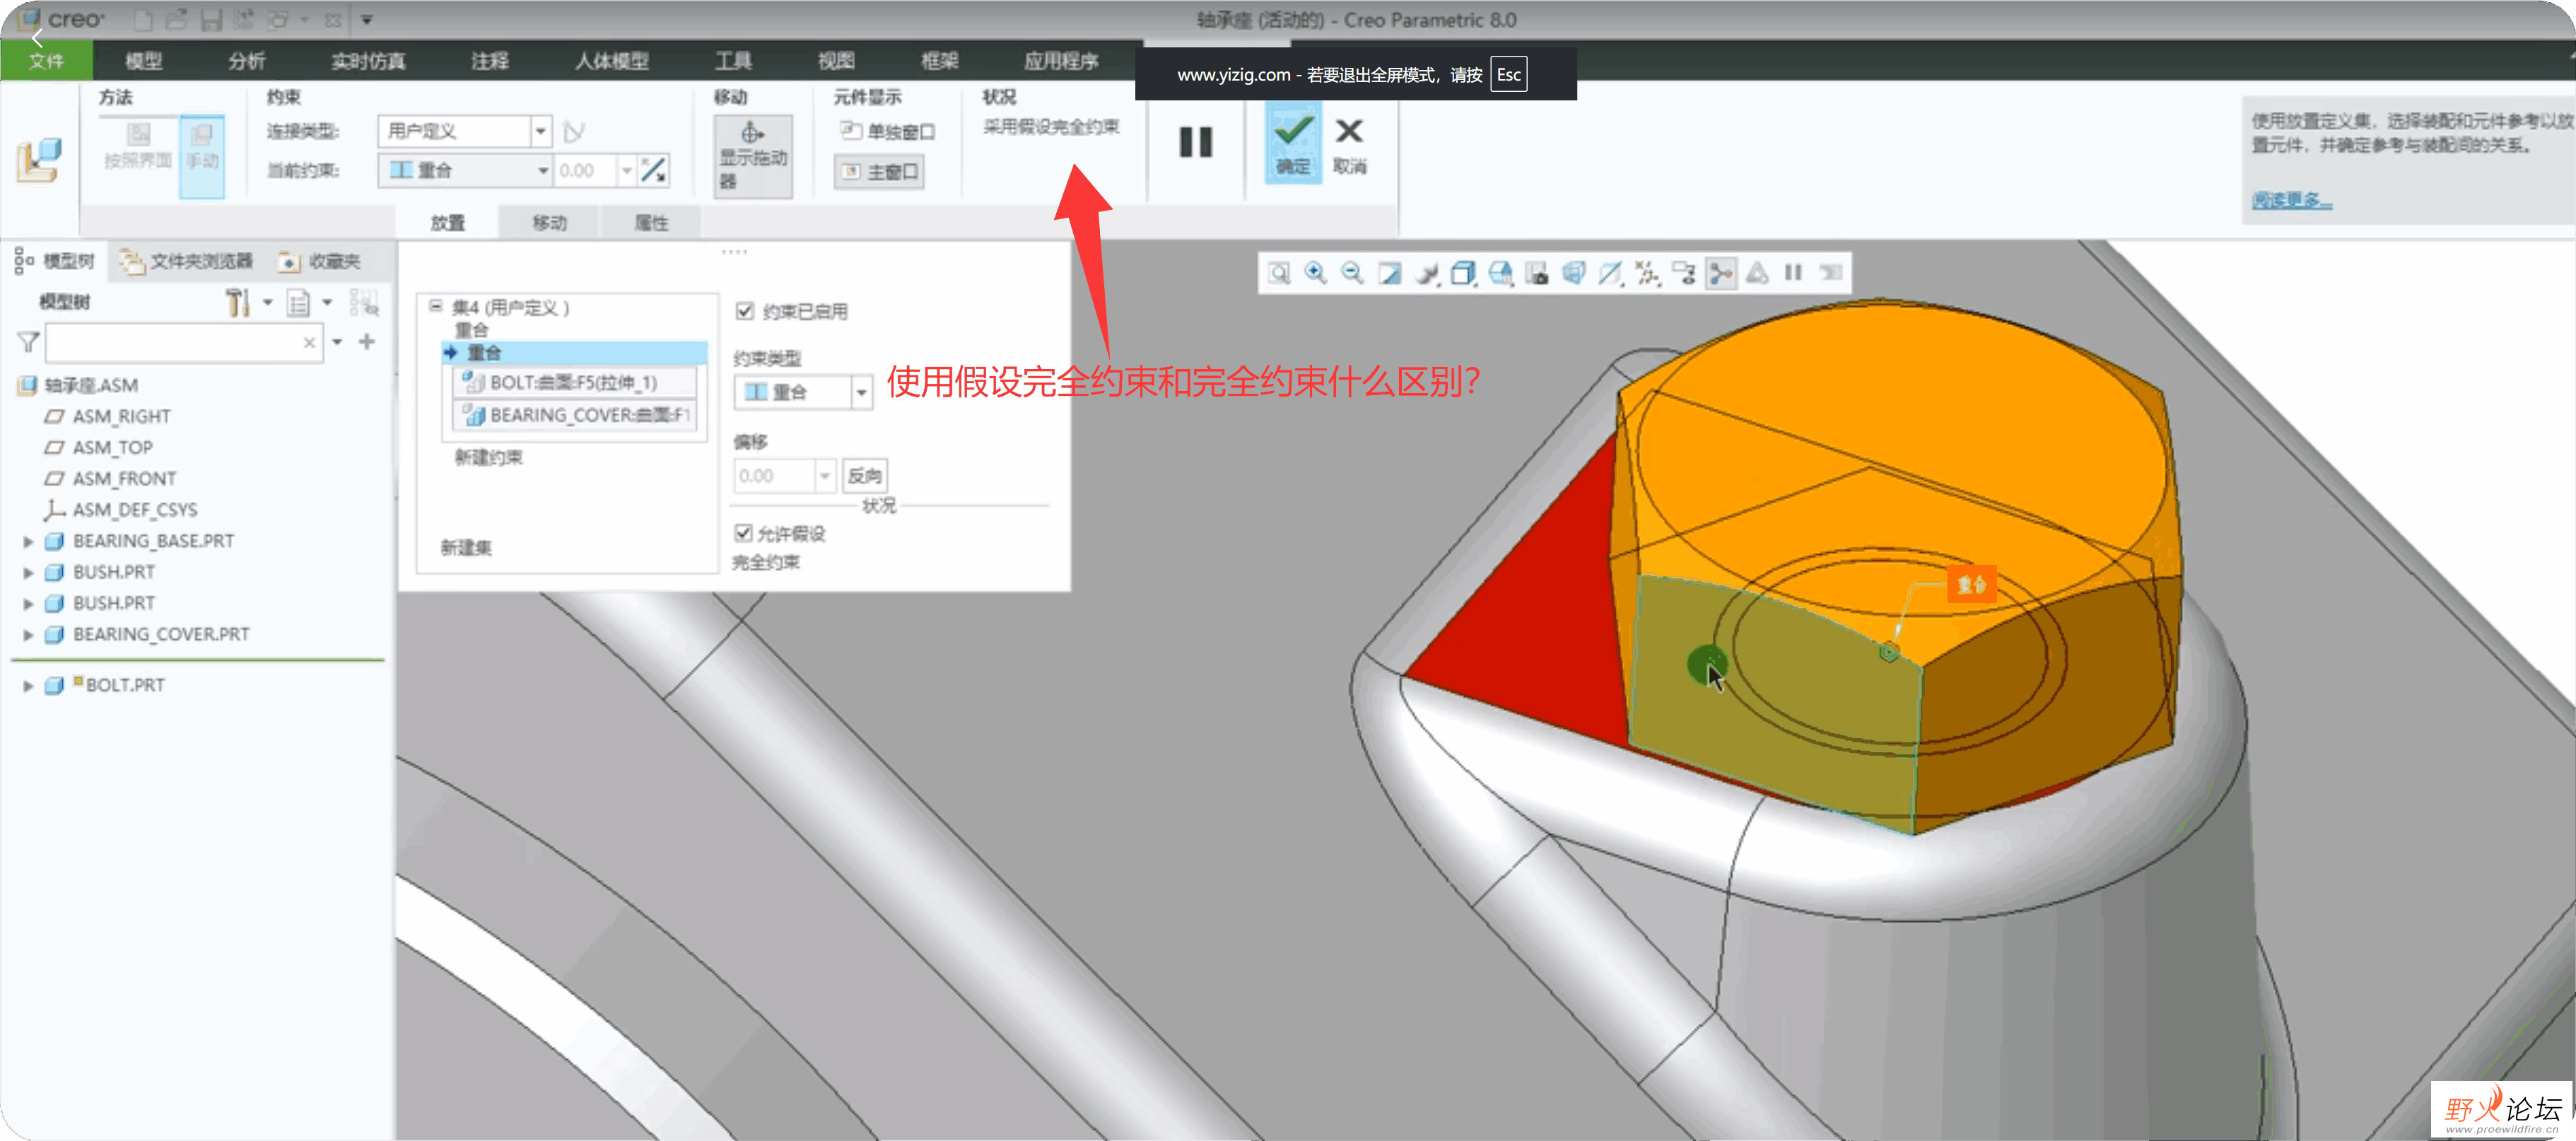Select ASM_DEF_CSYS in the model tree
This screenshot has height=1141, width=2576.
(x=134, y=510)
